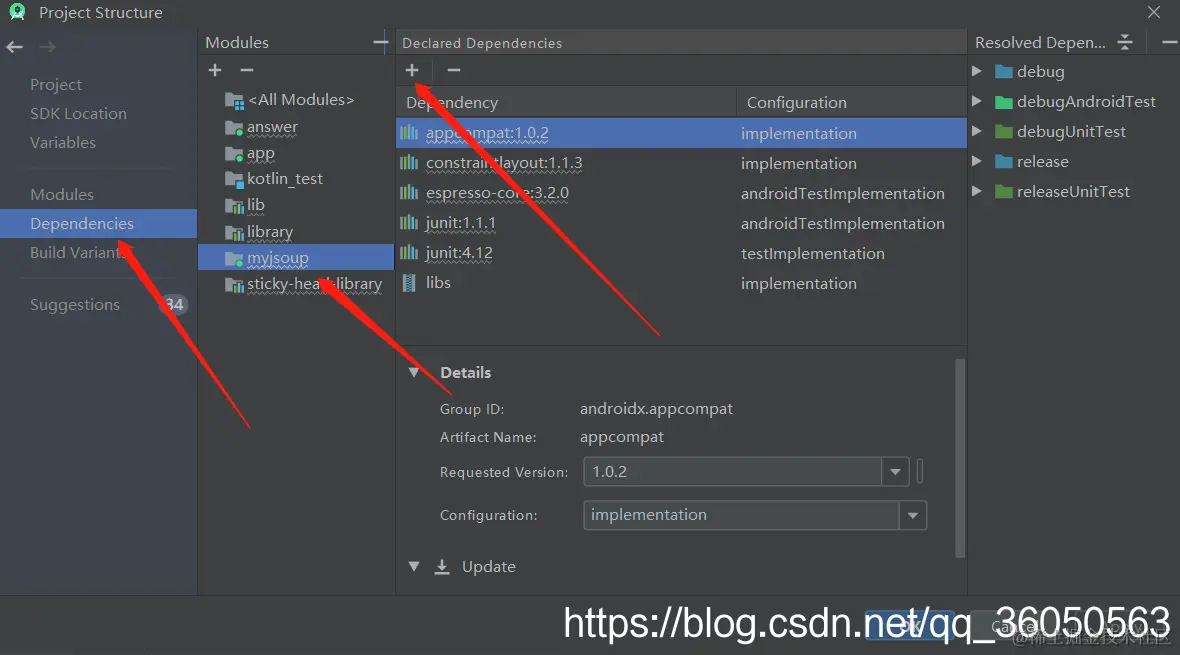The height and width of the screenshot is (655, 1180).
Task: Click the Android Studio logo icon
Action: 17,11
